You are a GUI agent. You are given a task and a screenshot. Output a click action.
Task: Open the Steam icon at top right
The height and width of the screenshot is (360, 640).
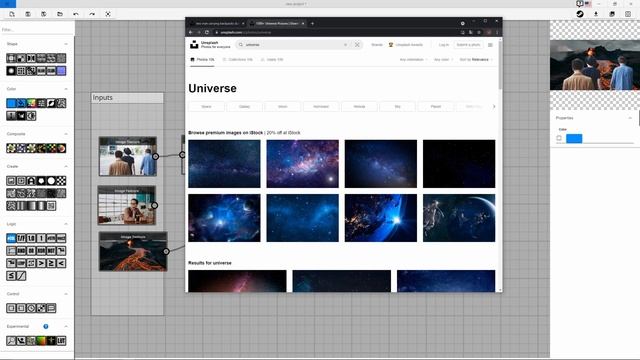coord(580,14)
